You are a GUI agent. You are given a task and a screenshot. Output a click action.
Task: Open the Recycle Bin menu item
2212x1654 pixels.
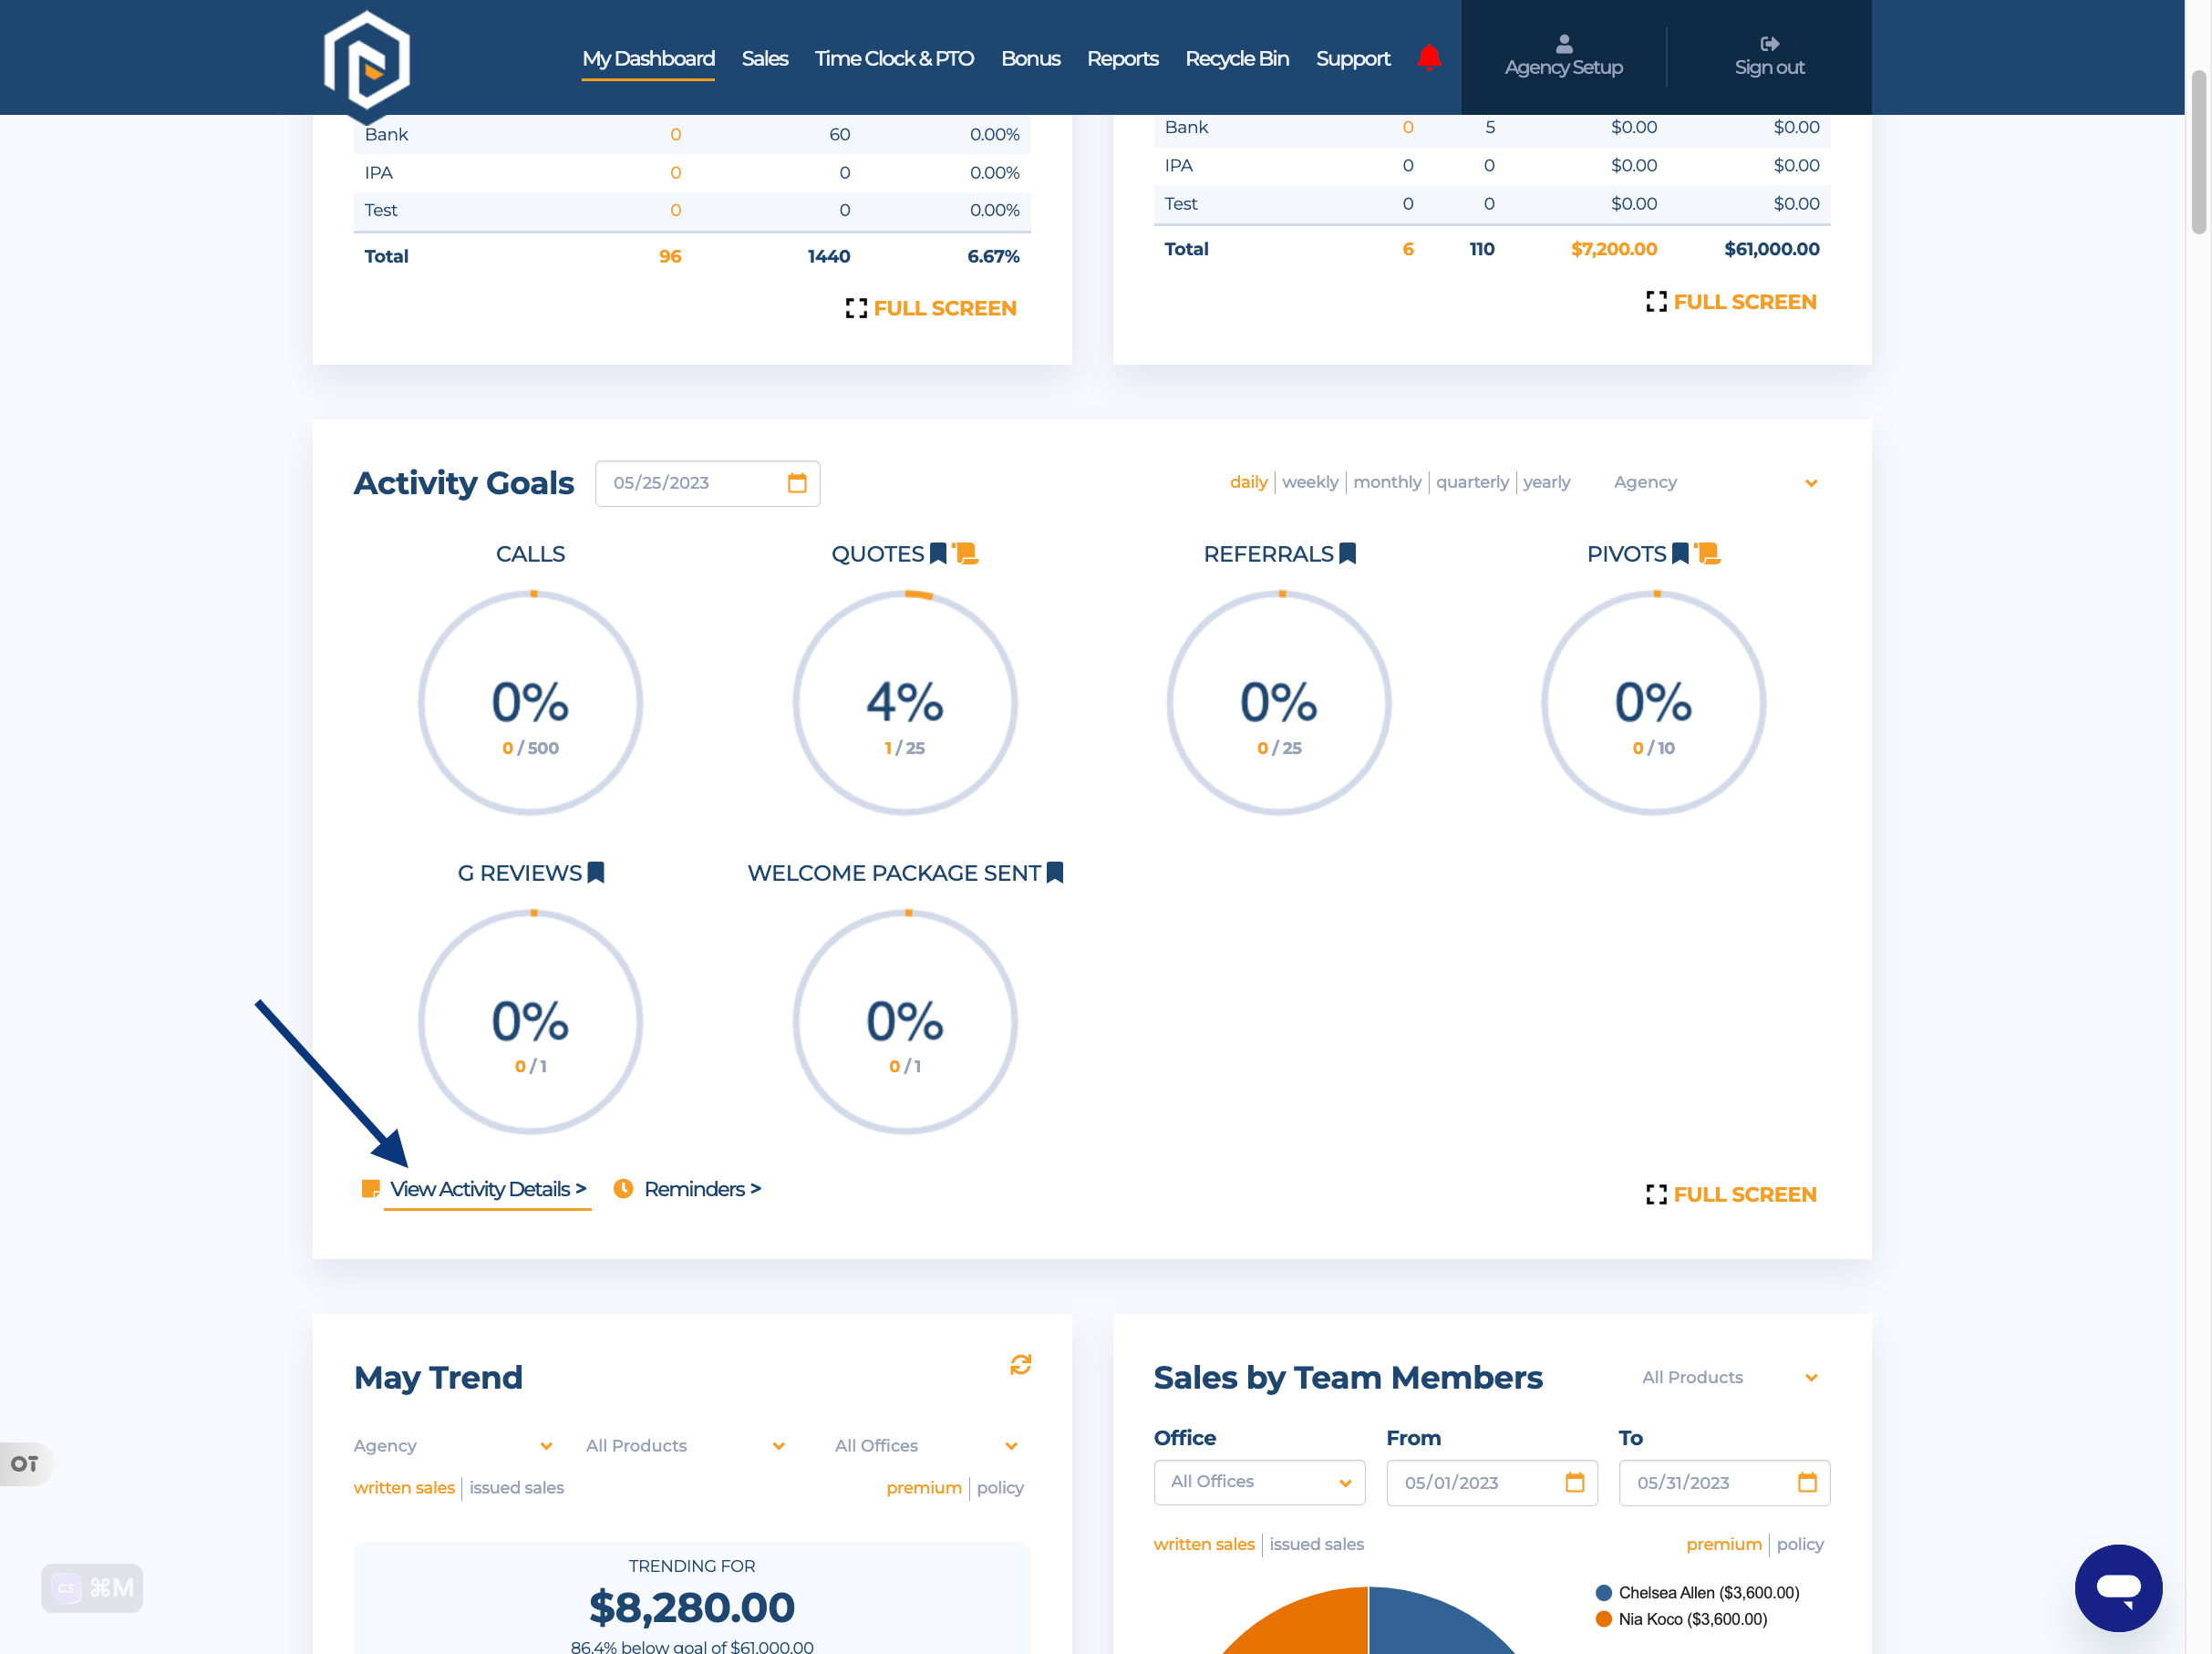1237,58
